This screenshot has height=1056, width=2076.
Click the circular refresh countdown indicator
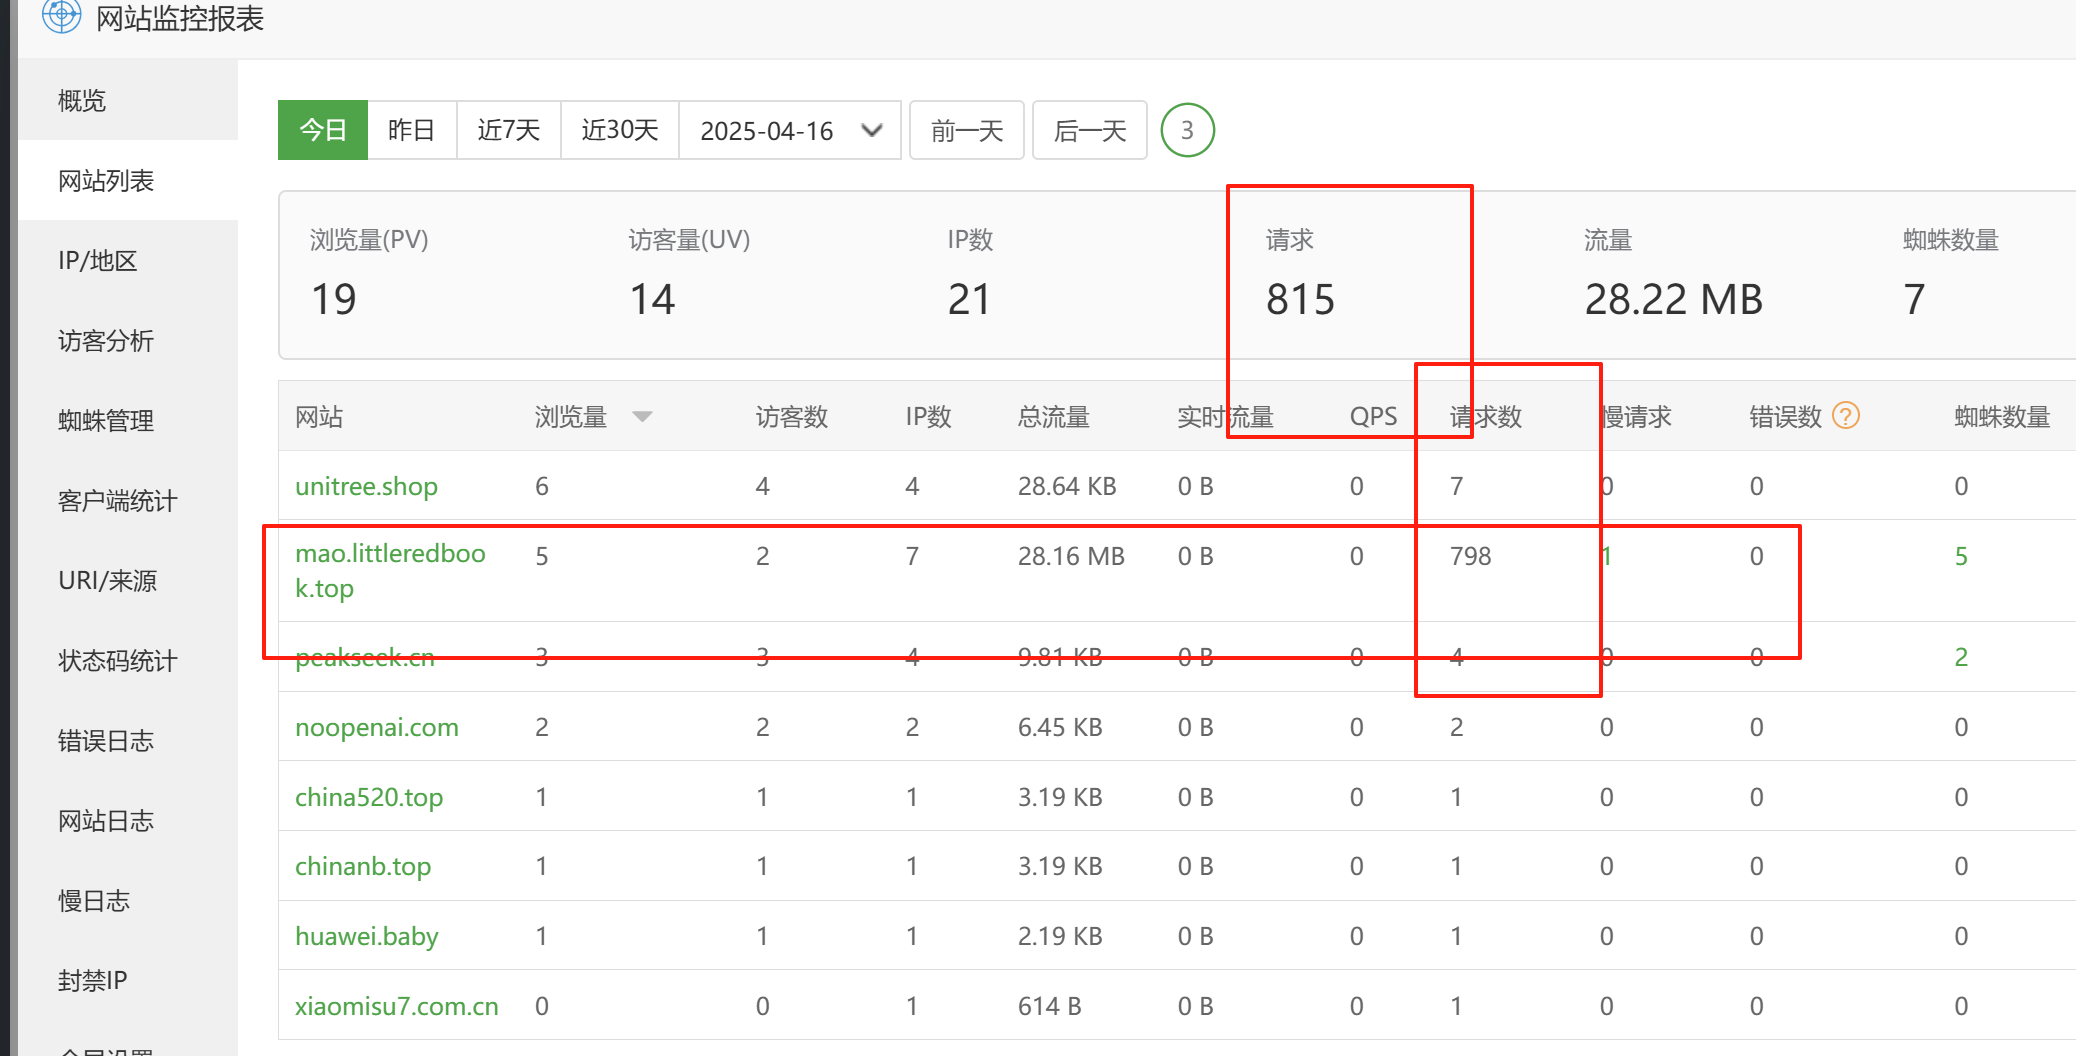pos(1187,131)
